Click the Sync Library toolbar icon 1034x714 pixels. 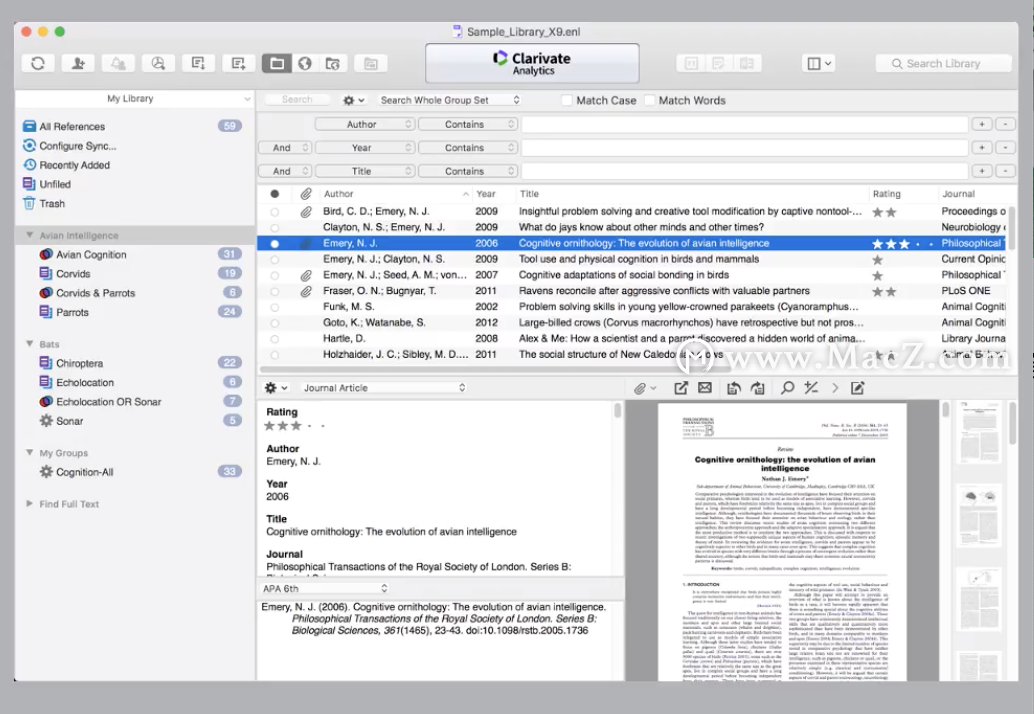(x=38, y=63)
